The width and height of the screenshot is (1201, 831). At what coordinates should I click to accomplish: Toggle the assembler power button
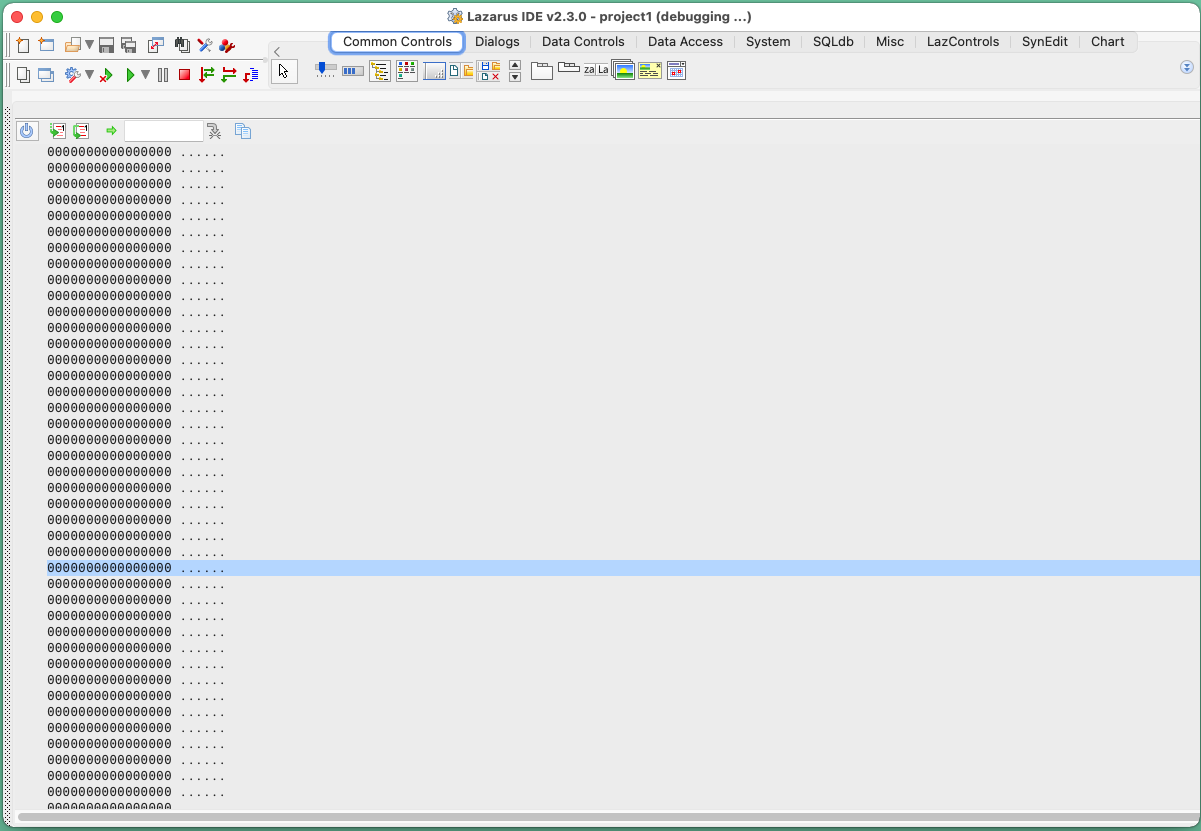27,131
